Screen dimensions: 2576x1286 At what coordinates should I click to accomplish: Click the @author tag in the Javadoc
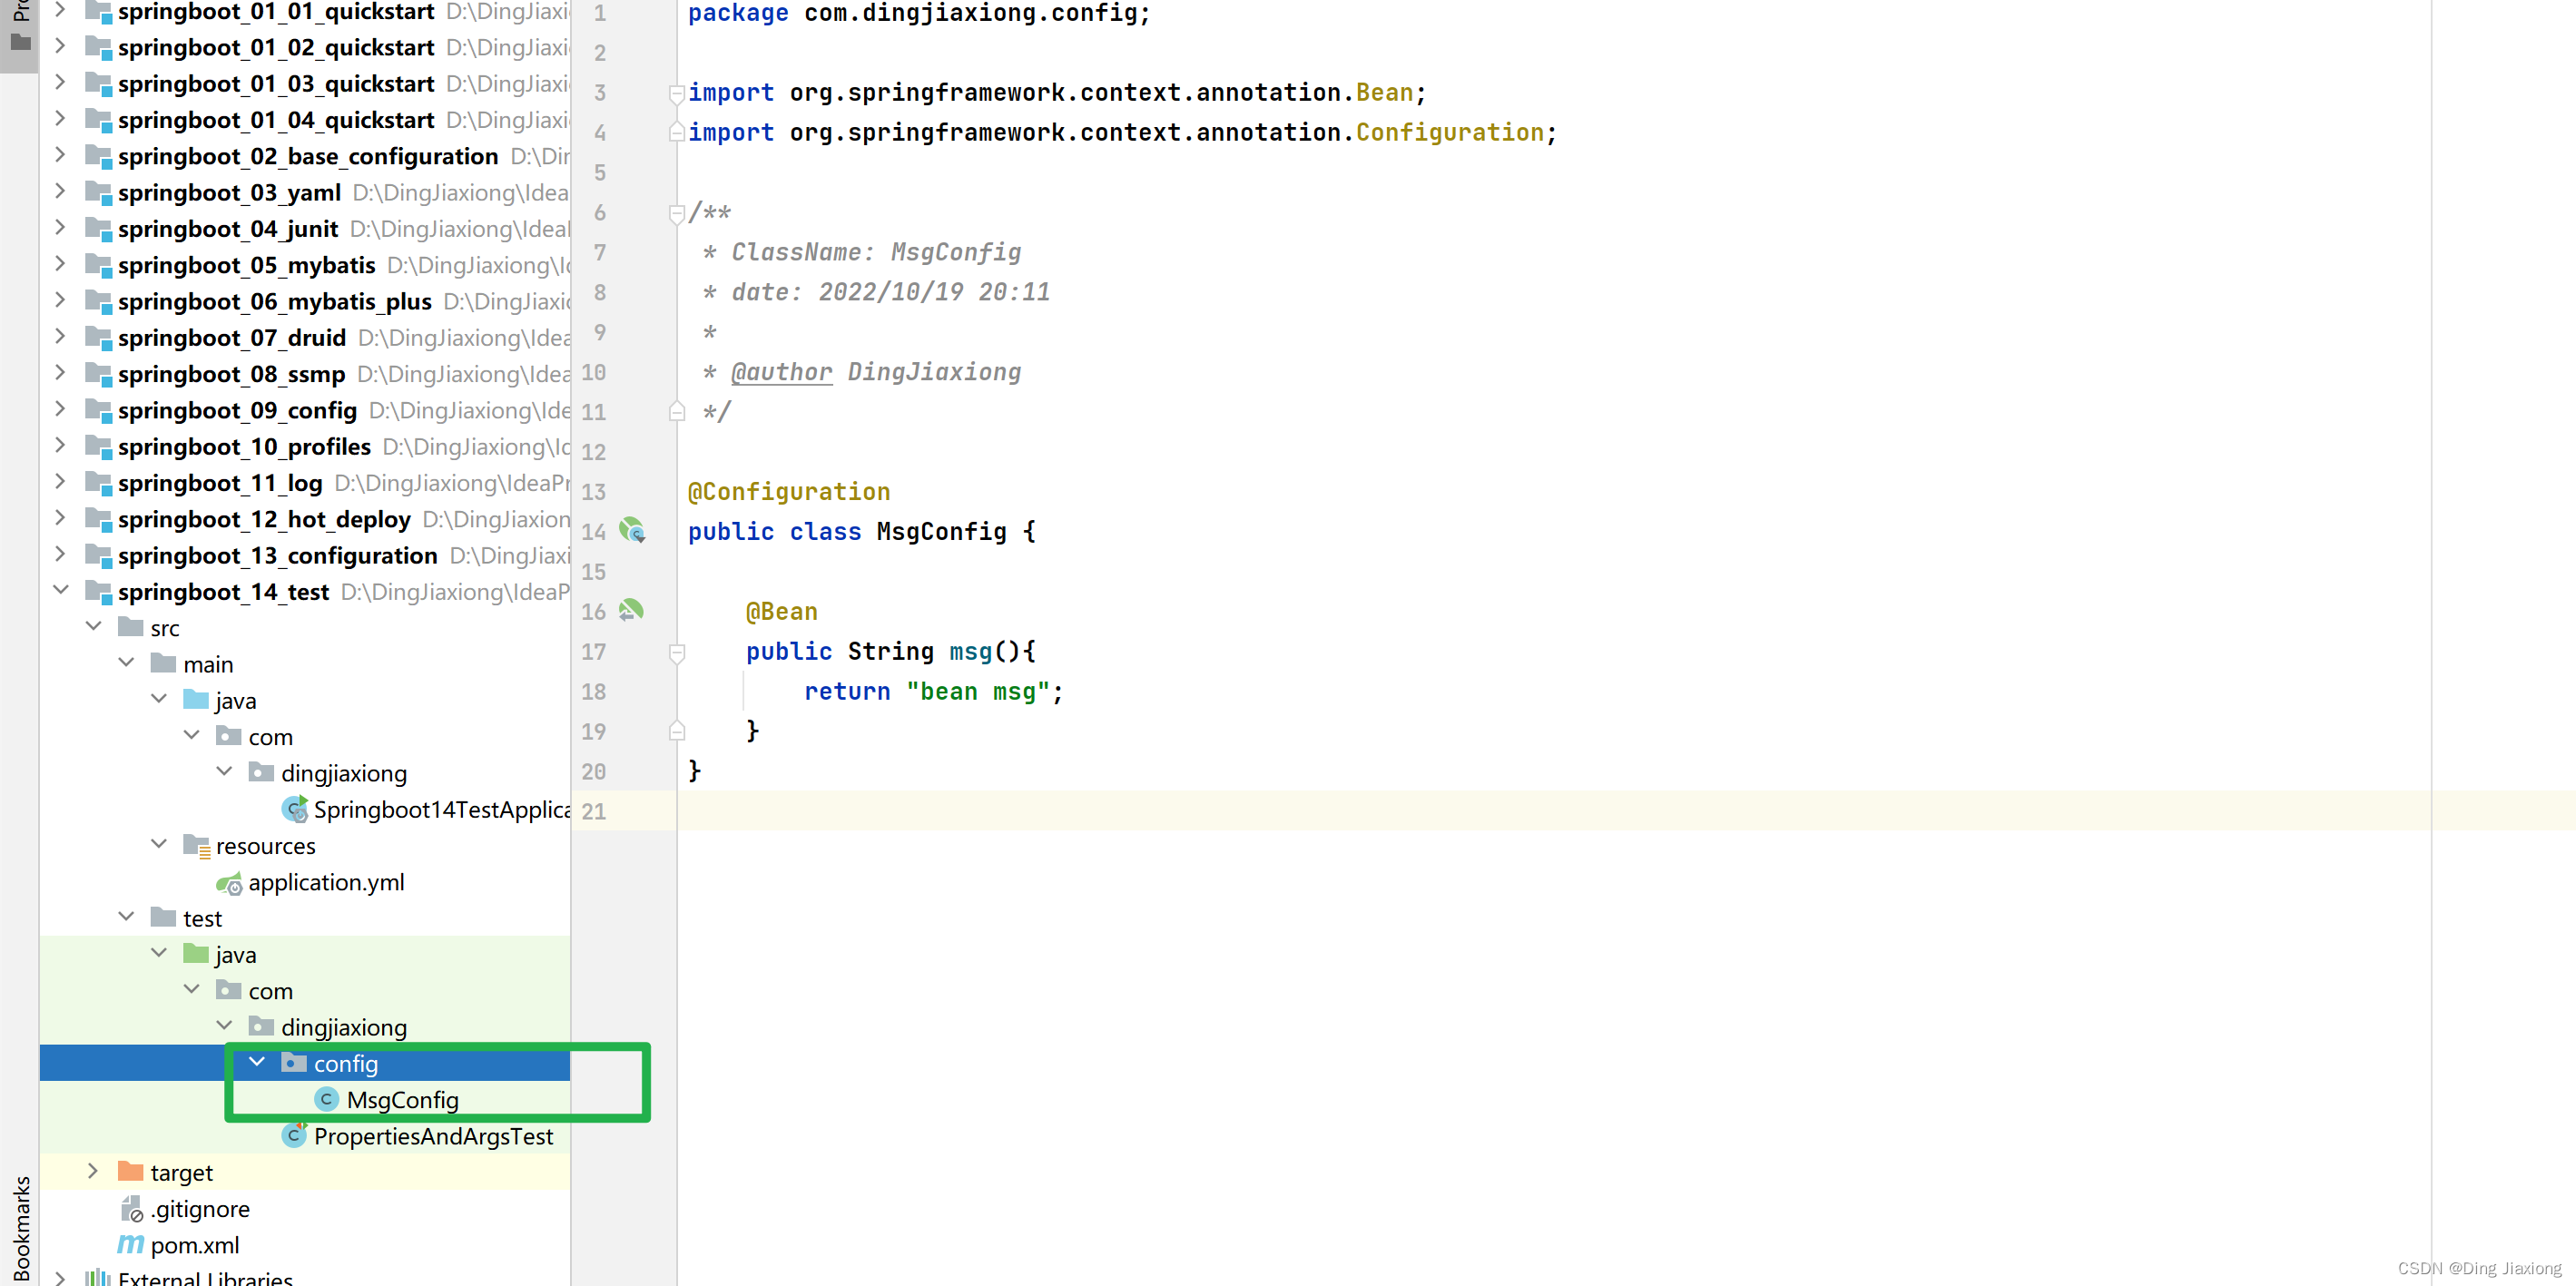tap(781, 372)
